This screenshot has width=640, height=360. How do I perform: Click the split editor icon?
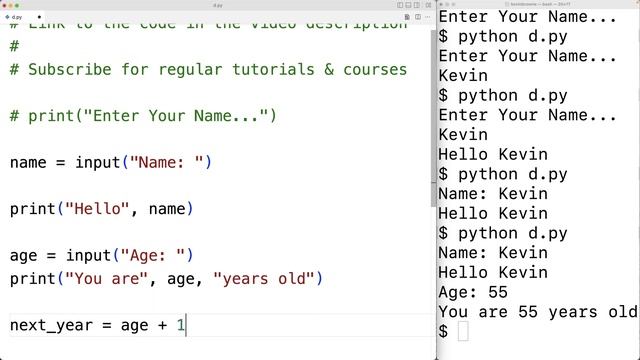point(418,17)
